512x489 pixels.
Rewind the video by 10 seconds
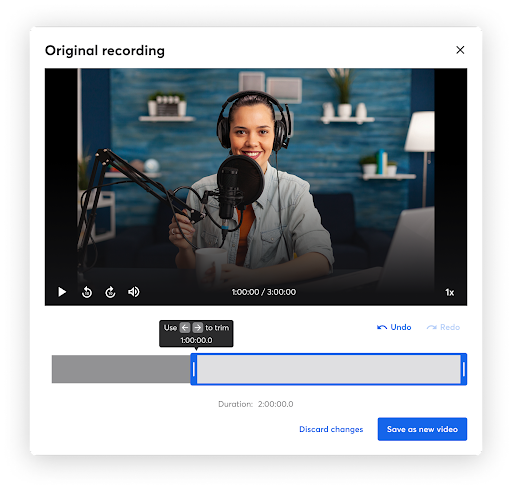tap(87, 292)
